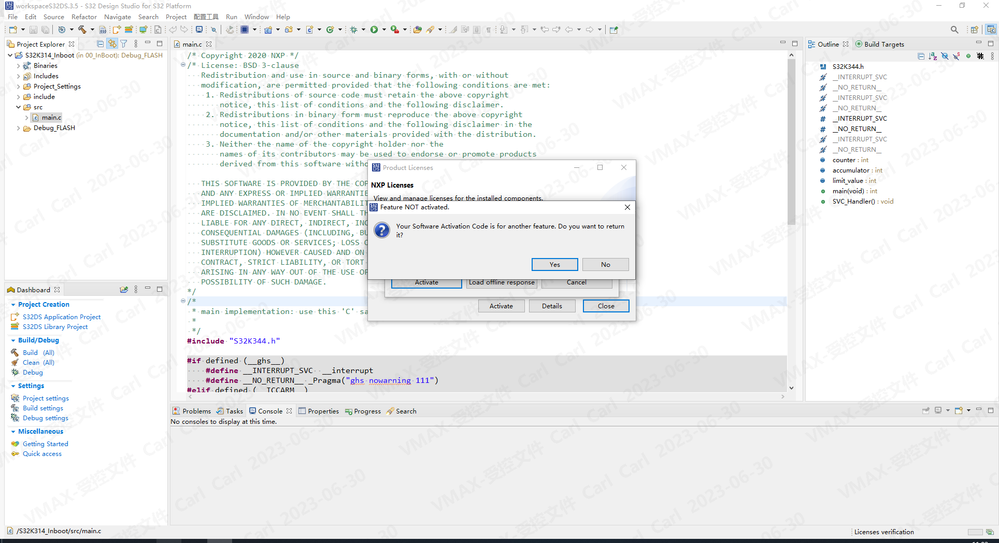Expand the Debug_FLASH folder
999x543 pixels.
click(x=18, y=127)
